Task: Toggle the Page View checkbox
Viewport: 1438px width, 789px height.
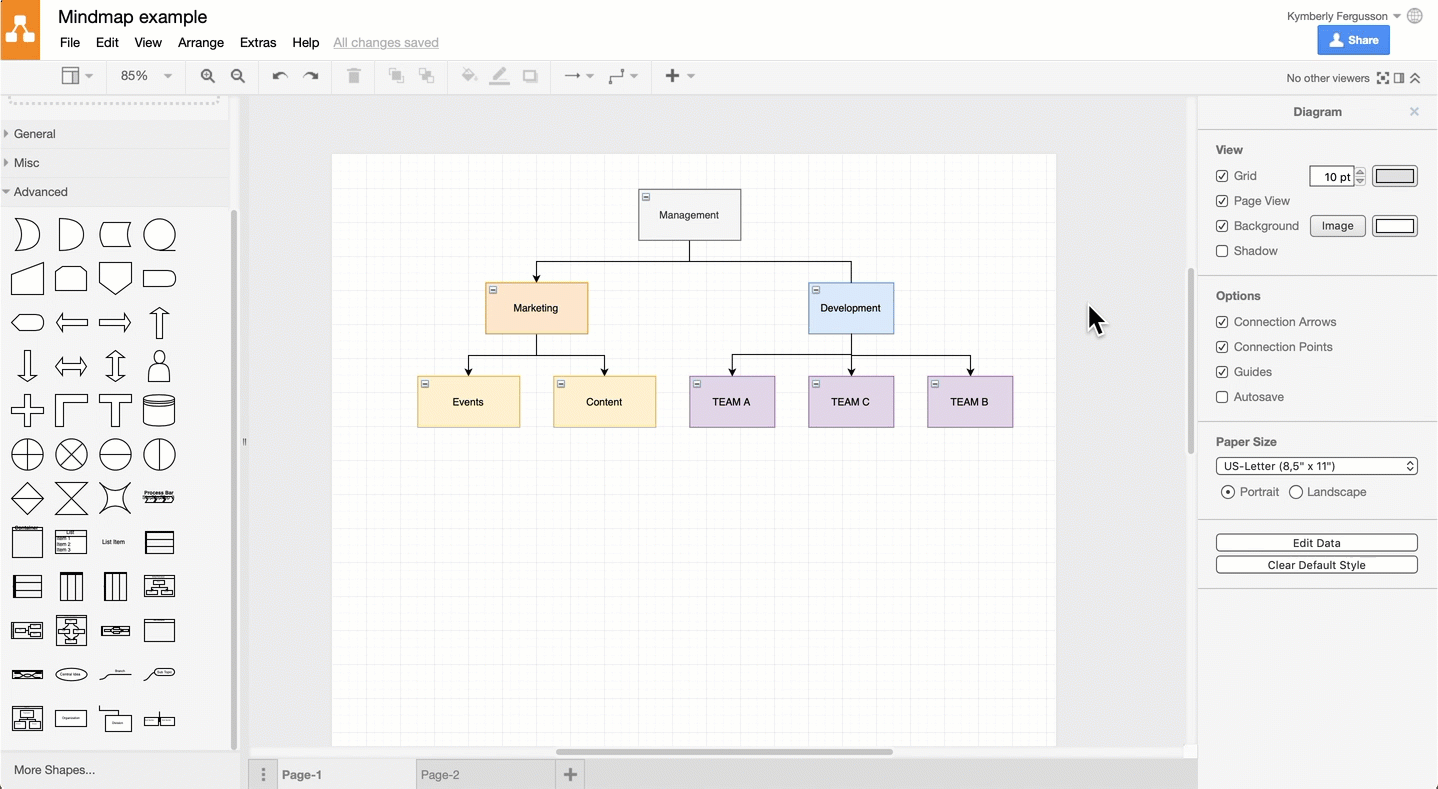Action: [1222, 201]
